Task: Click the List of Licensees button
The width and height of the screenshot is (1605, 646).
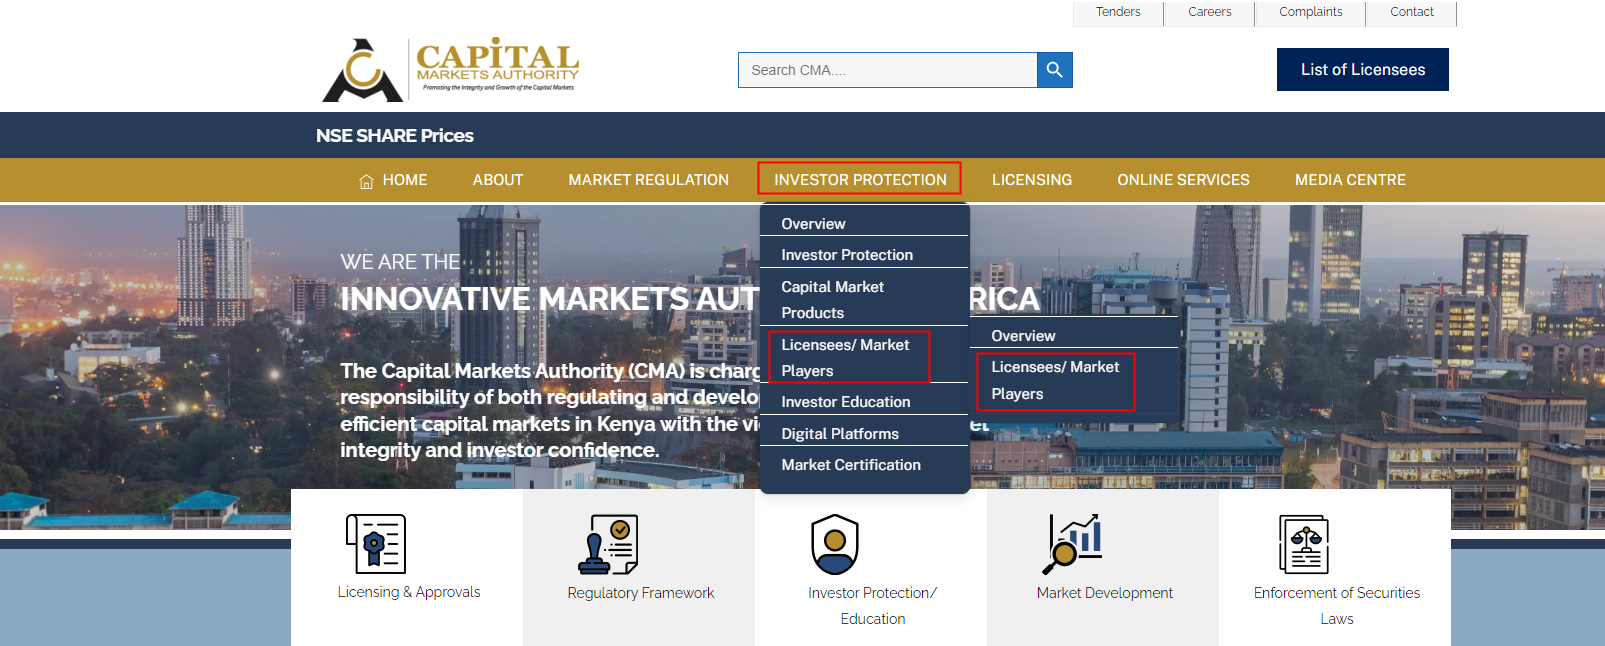Action: tap(1363, 69)
